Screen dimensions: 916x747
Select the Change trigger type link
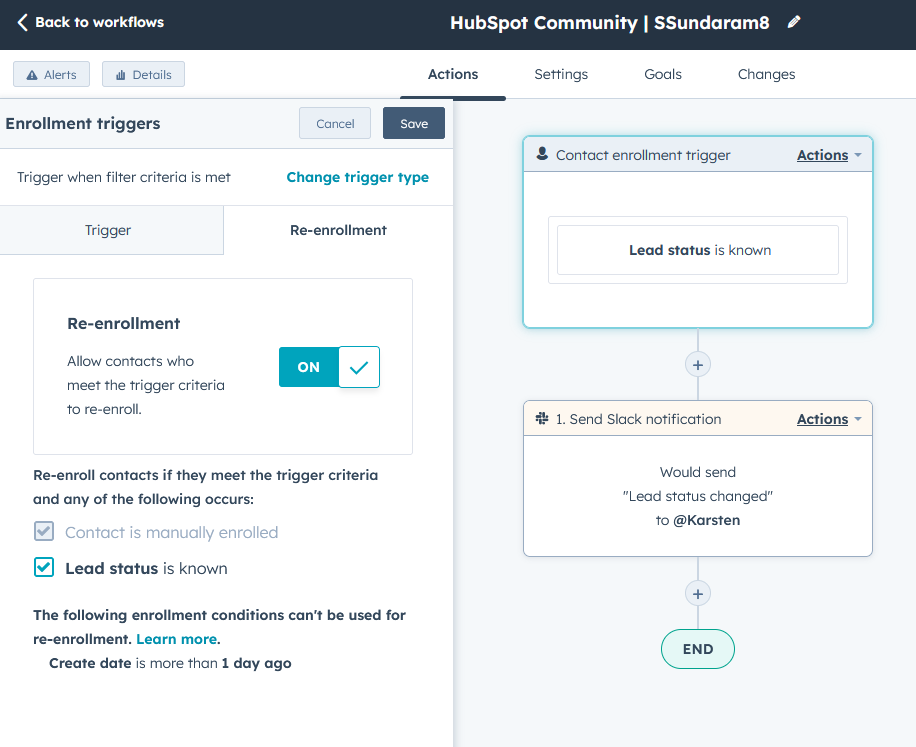tap(357, 176)
